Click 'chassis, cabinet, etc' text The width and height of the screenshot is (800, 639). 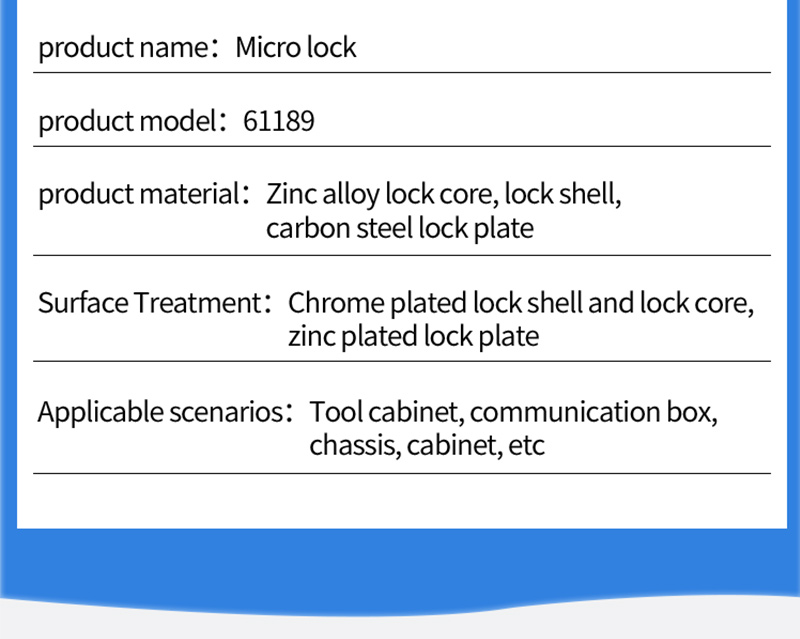click(427, 446)
